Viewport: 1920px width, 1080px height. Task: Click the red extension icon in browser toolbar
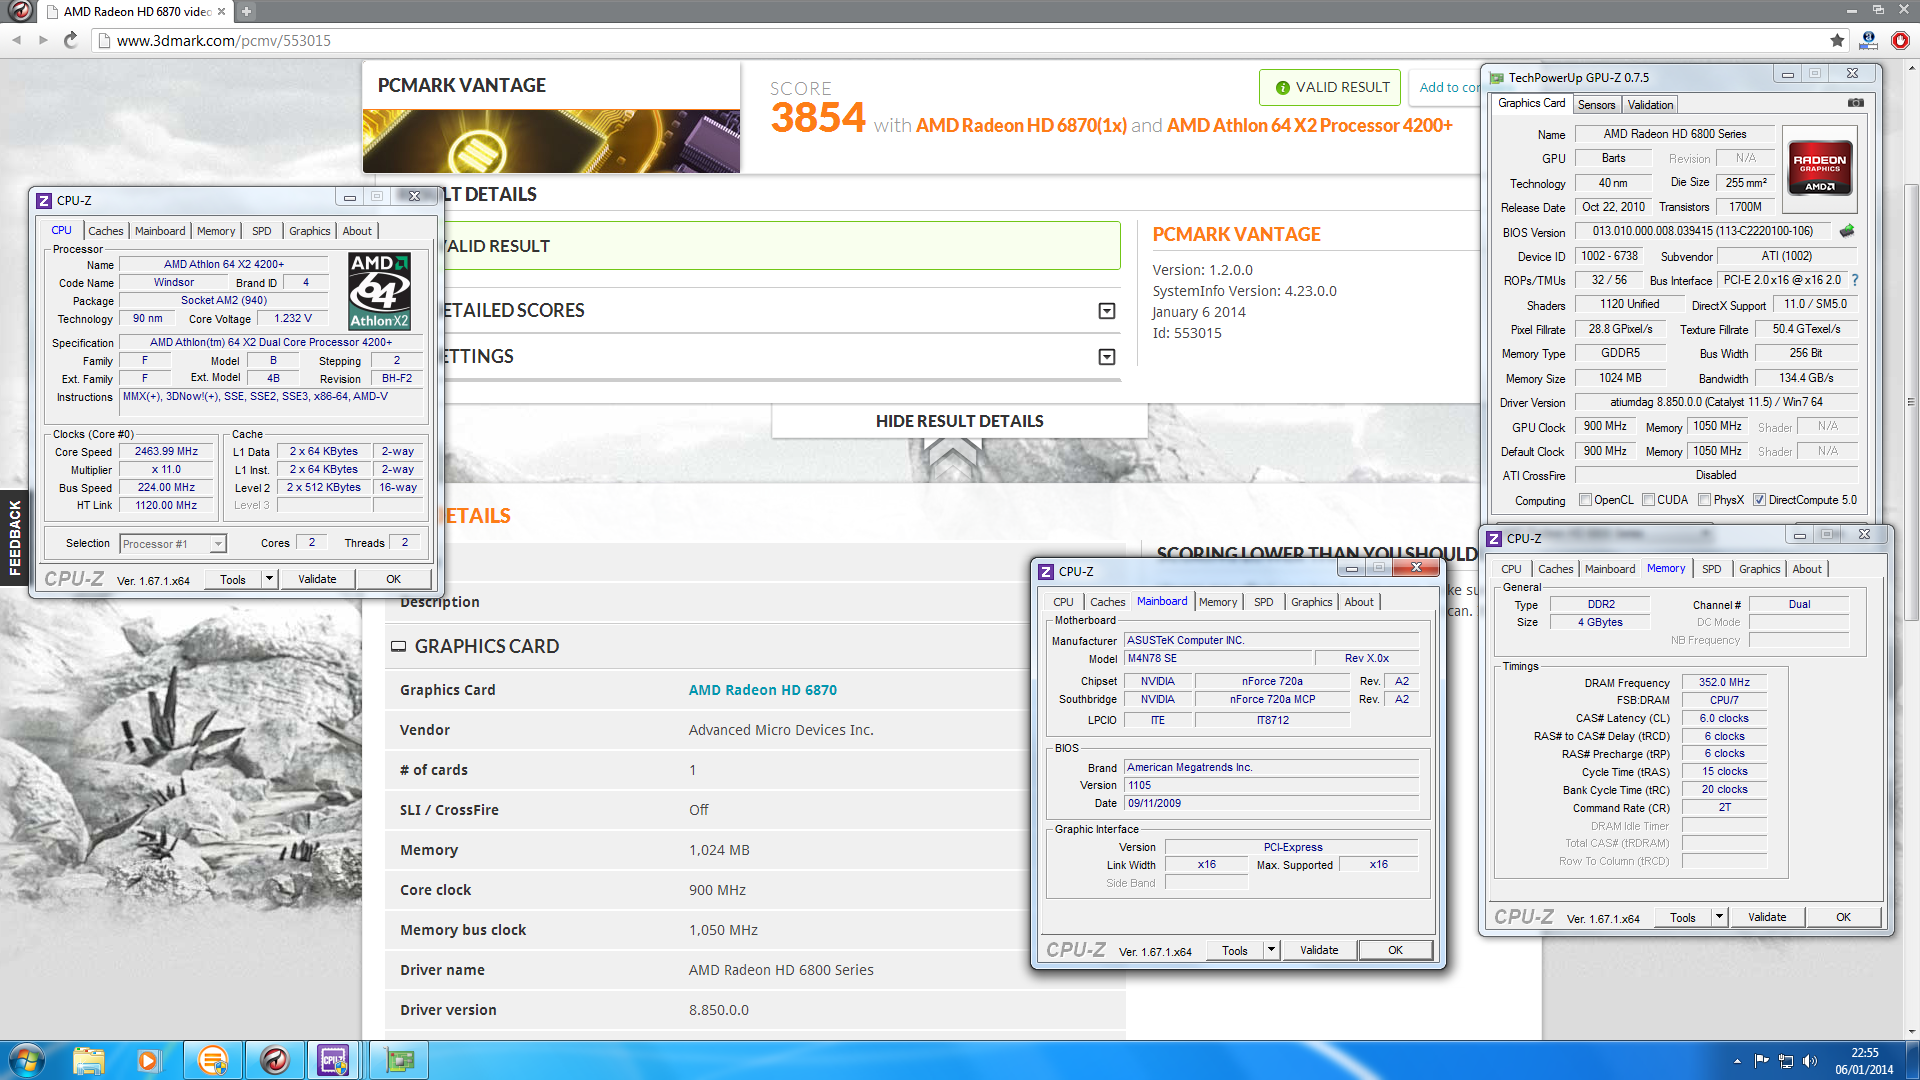1900,40
